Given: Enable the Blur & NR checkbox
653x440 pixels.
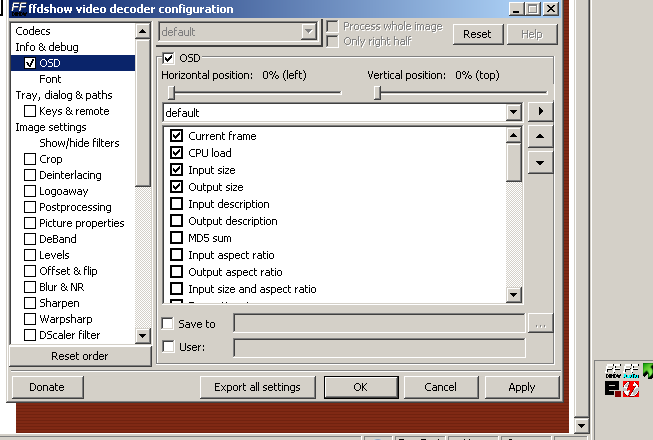Looking at the screenshot, I should click(30, 287).
